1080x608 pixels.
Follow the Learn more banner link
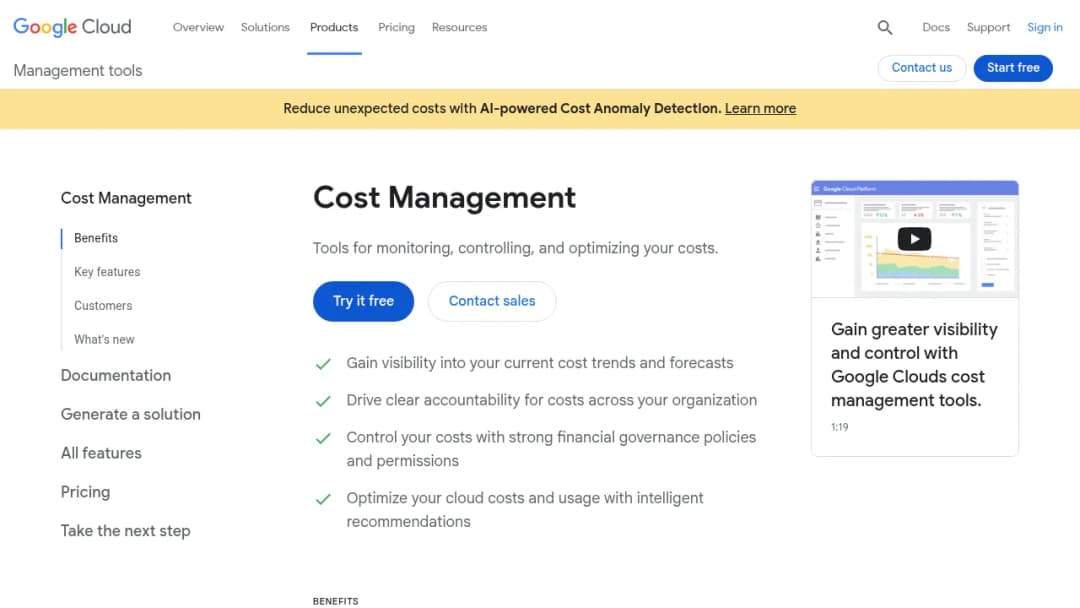pyautogui.click(x=760, y=108)
